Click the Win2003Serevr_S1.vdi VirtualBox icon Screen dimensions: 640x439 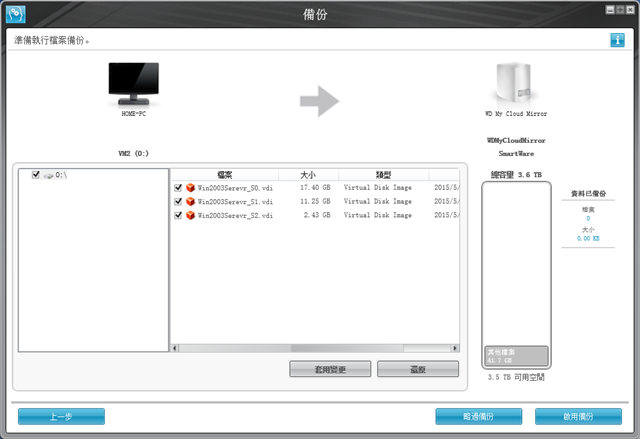pyautogui.click(x=190, y=202)
